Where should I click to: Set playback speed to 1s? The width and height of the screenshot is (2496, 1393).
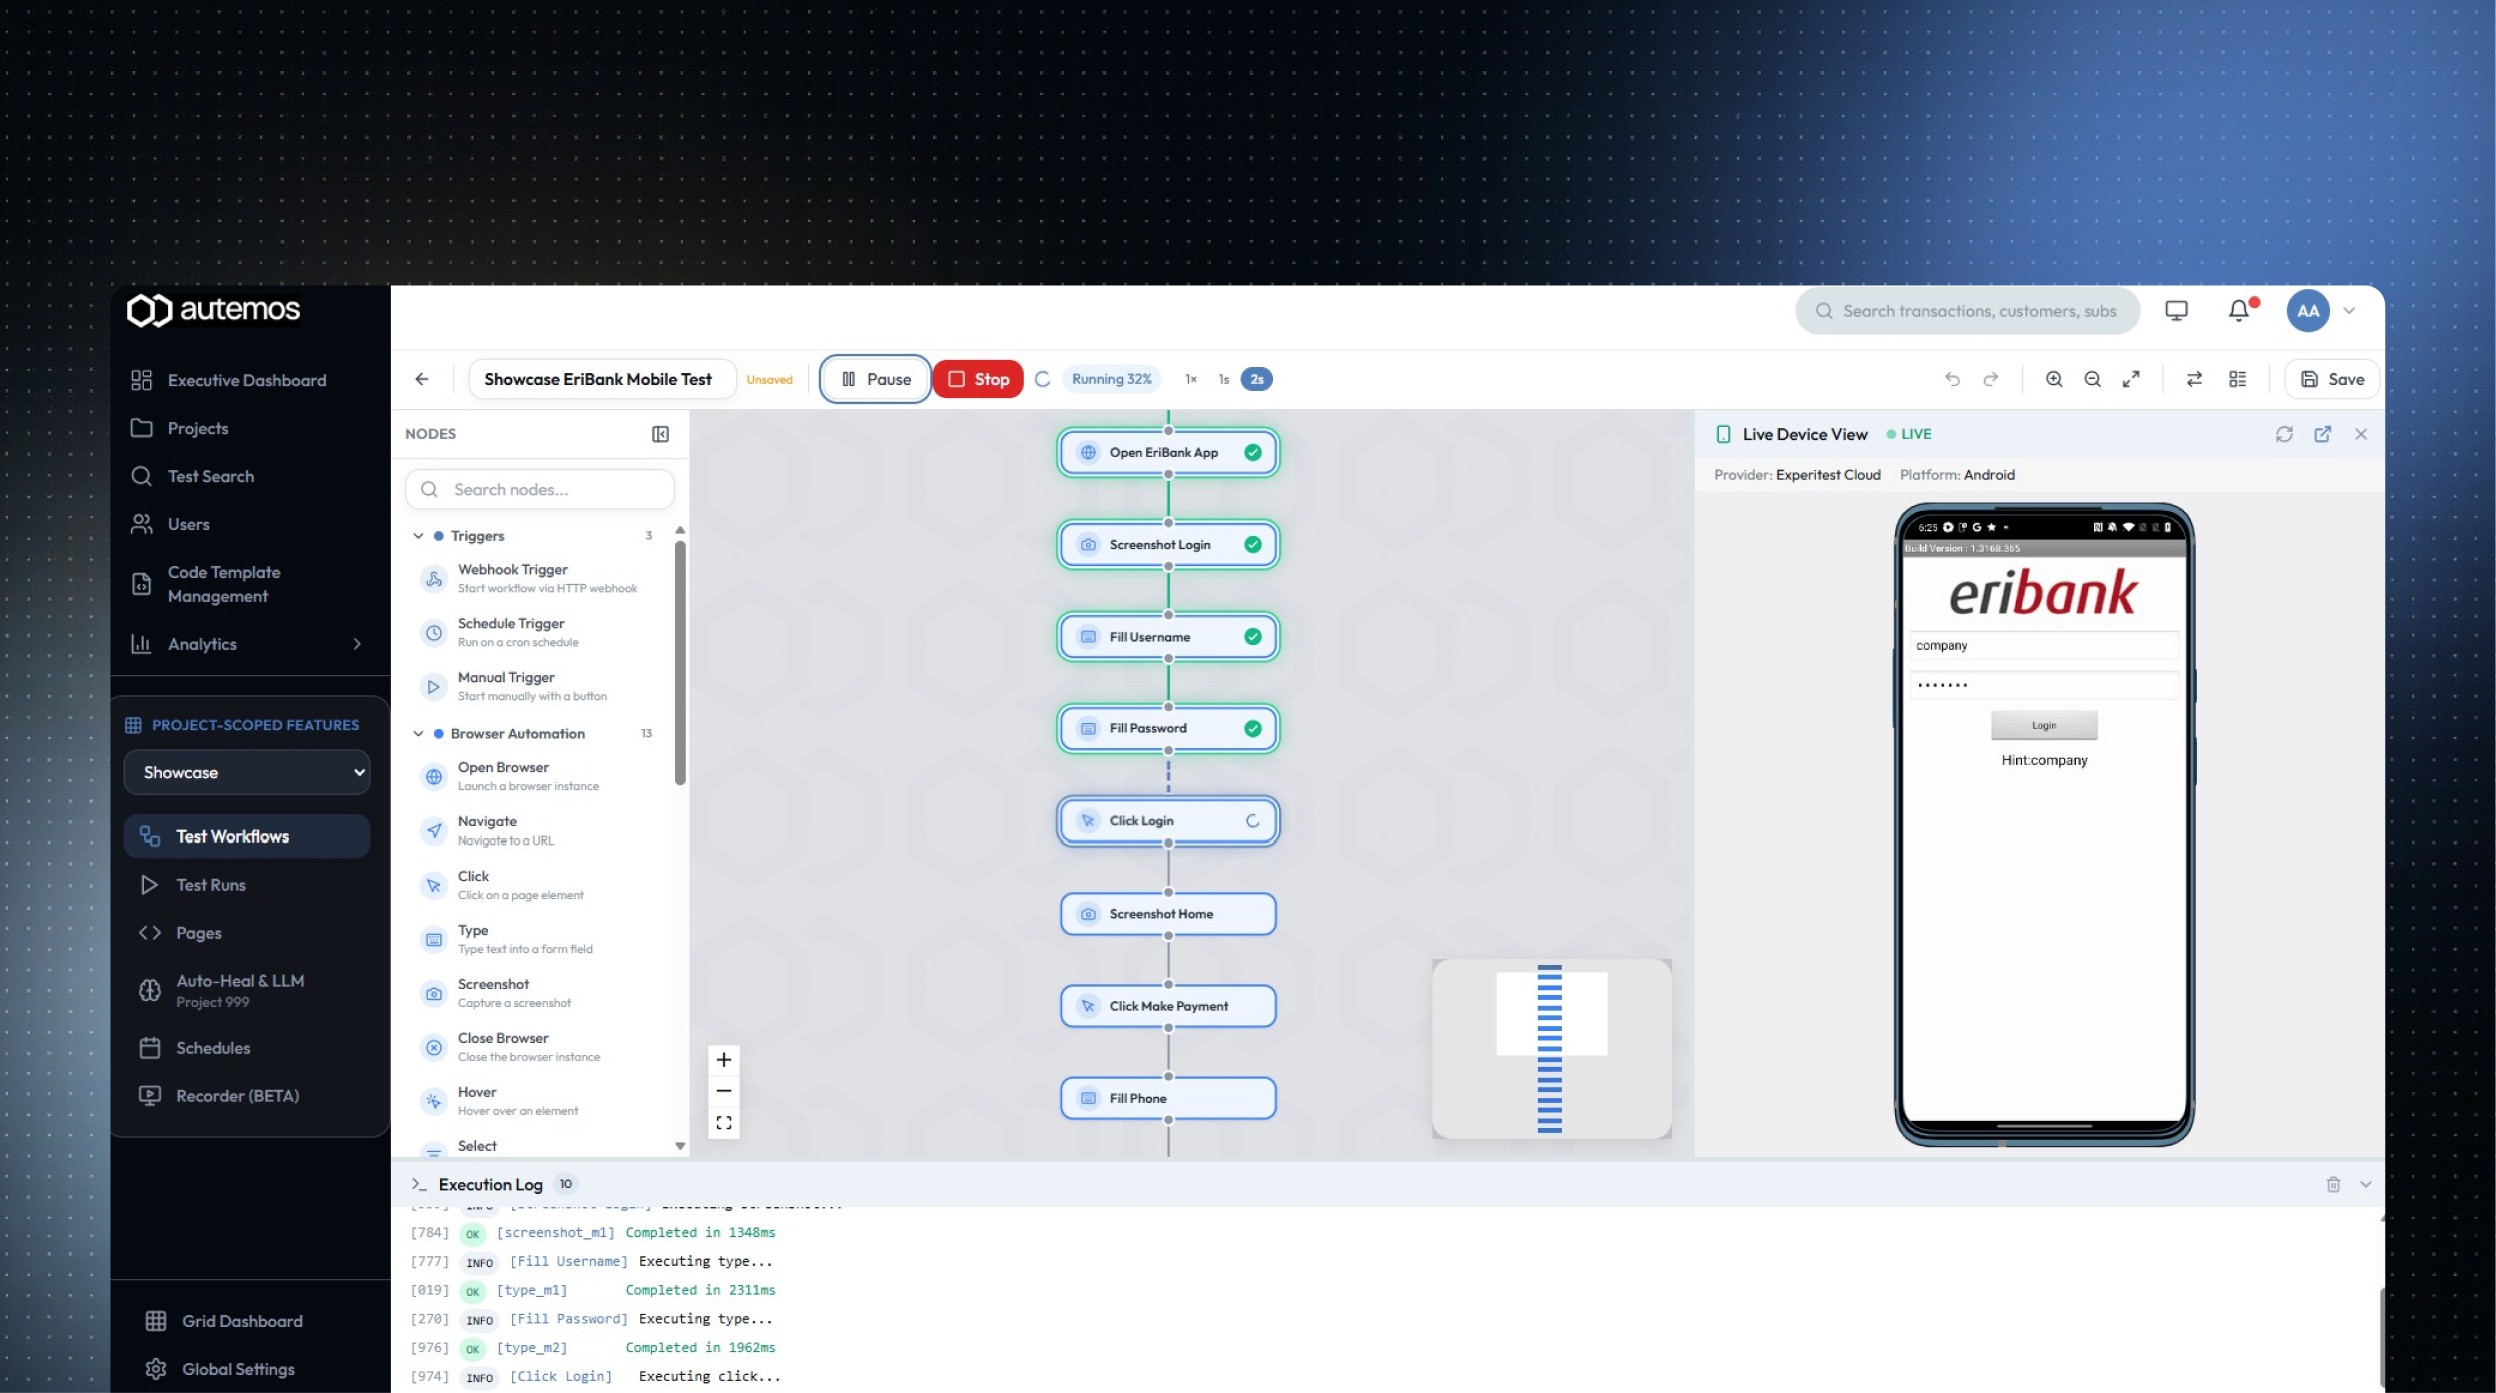(x=1223, y=379)
